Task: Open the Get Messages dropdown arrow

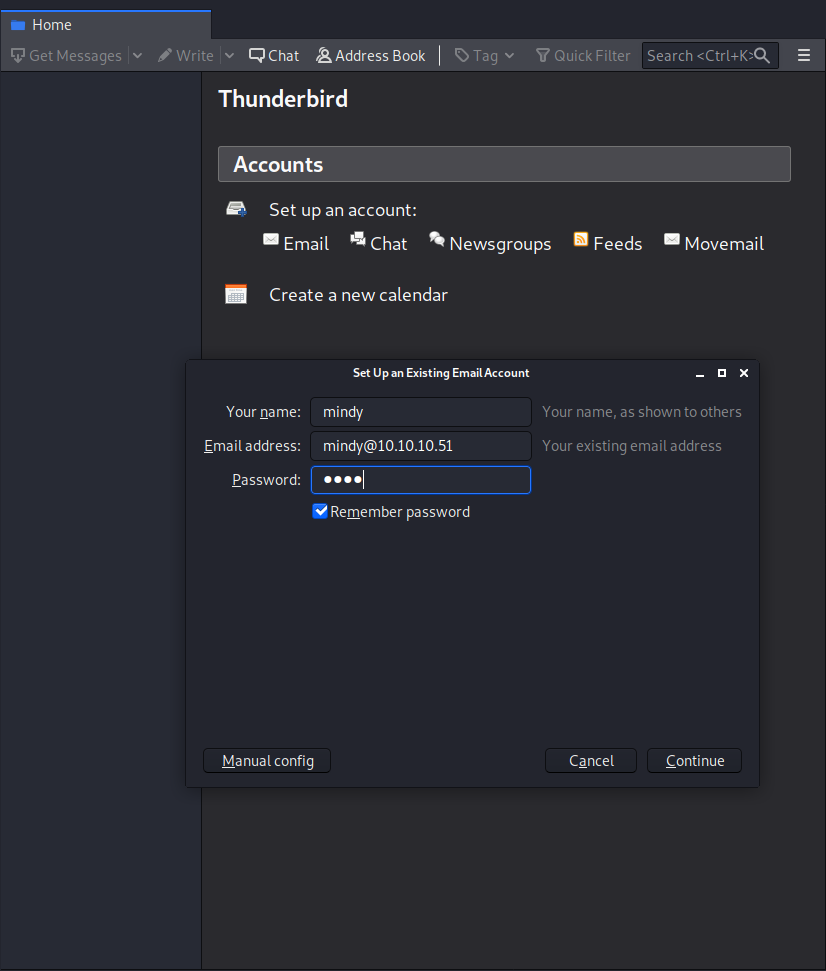Action: 137,56
